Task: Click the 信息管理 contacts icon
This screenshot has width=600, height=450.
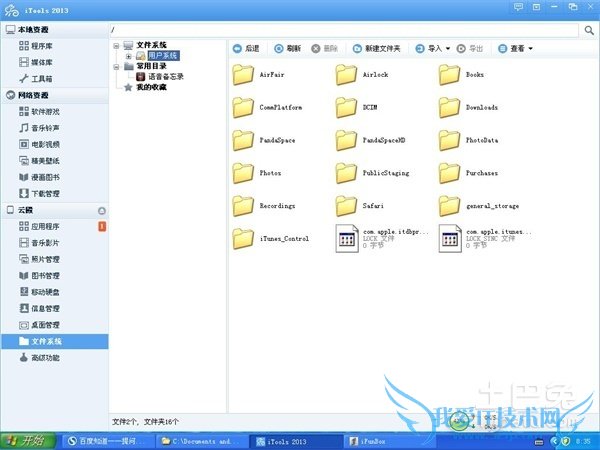Action: pos(24,308)
